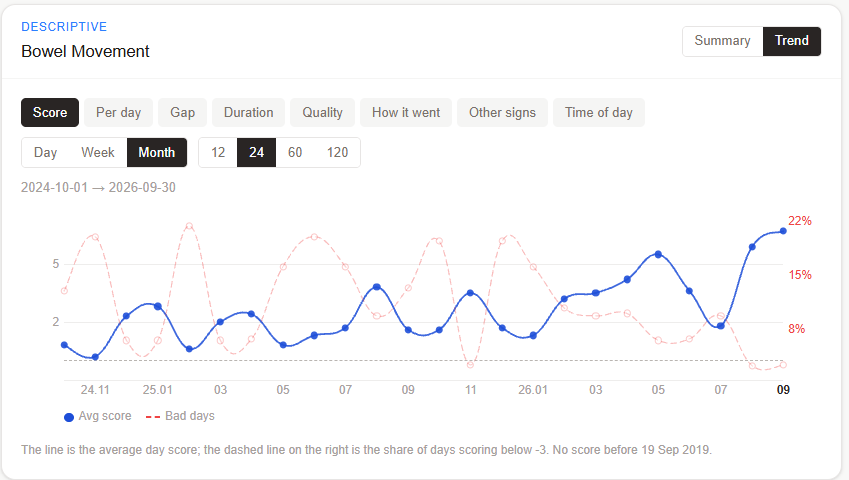849x480 pixels.
Task: Click the blue score peak above 05 in 2026
Action: pos(658,254)
